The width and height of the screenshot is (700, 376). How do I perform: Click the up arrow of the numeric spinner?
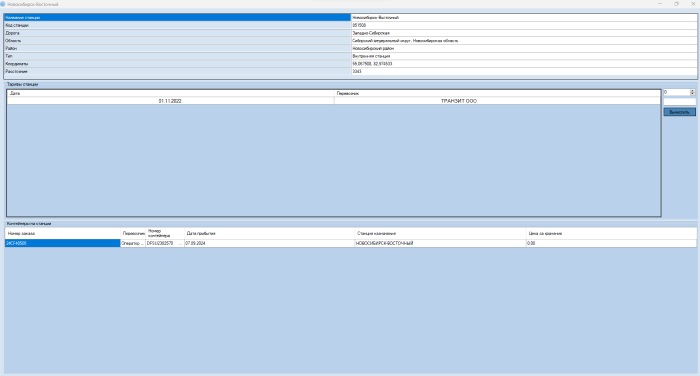click(x=693, y=91)
